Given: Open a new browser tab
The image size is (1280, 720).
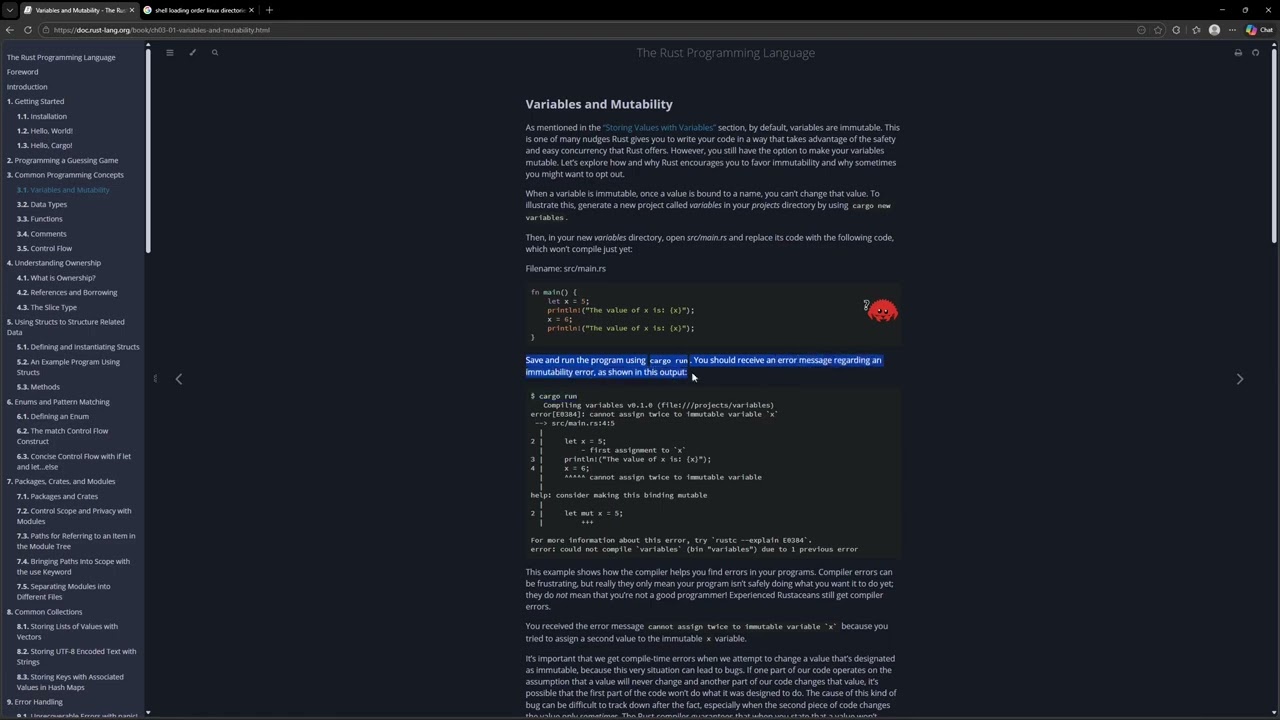Looking at the screenshot, I should point(269,10).
